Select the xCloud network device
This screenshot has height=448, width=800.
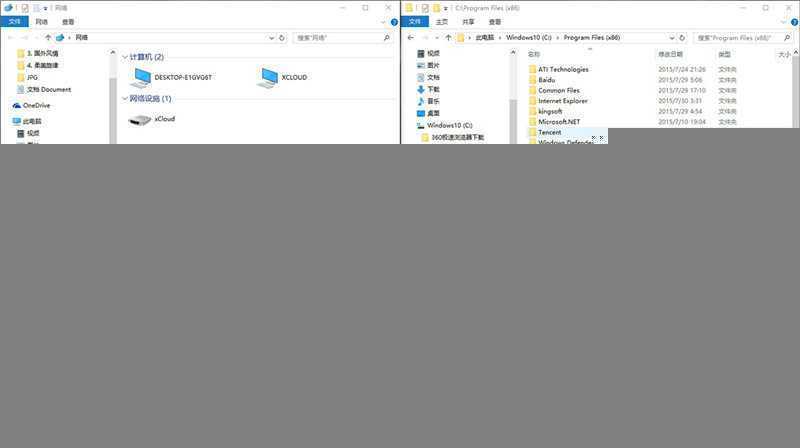point(152,119)
